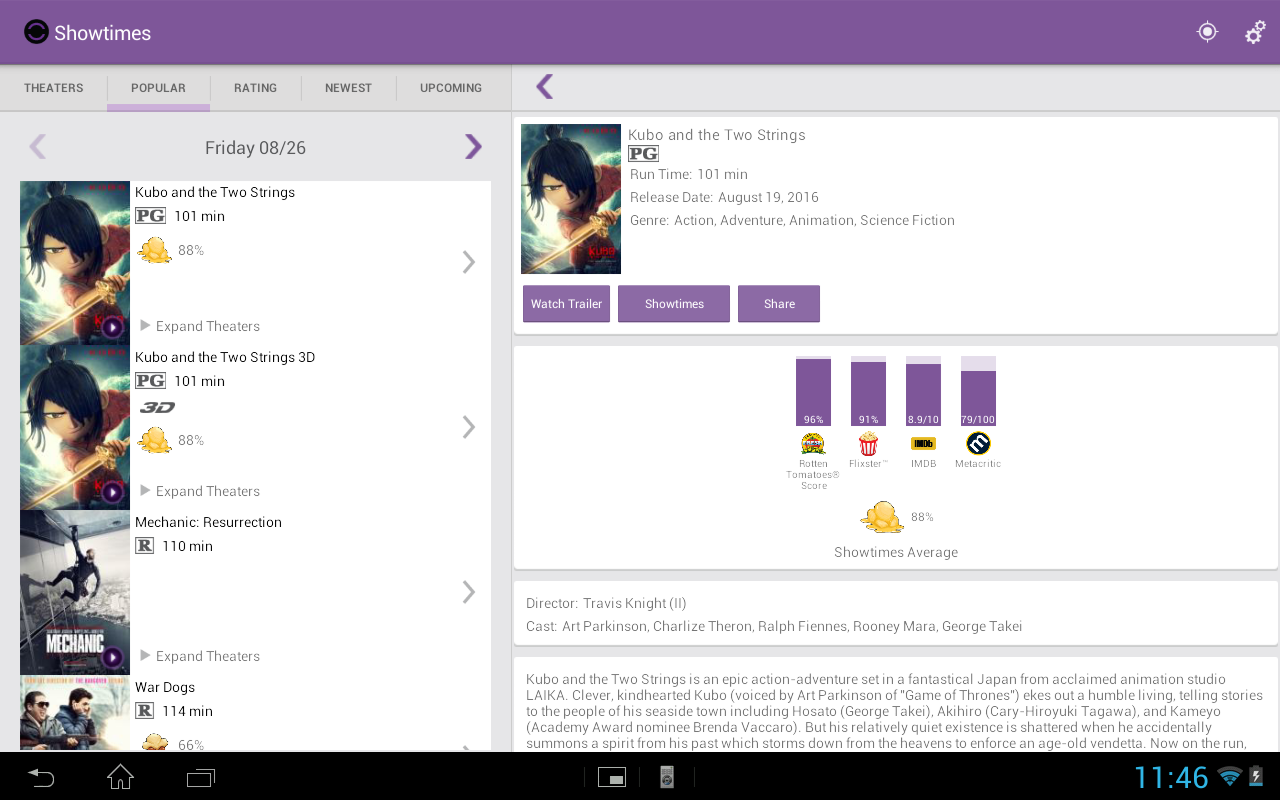The height and width of the screenshot is (800, 1280).
Task: Go to the previous date
Action: pos(38,147)
